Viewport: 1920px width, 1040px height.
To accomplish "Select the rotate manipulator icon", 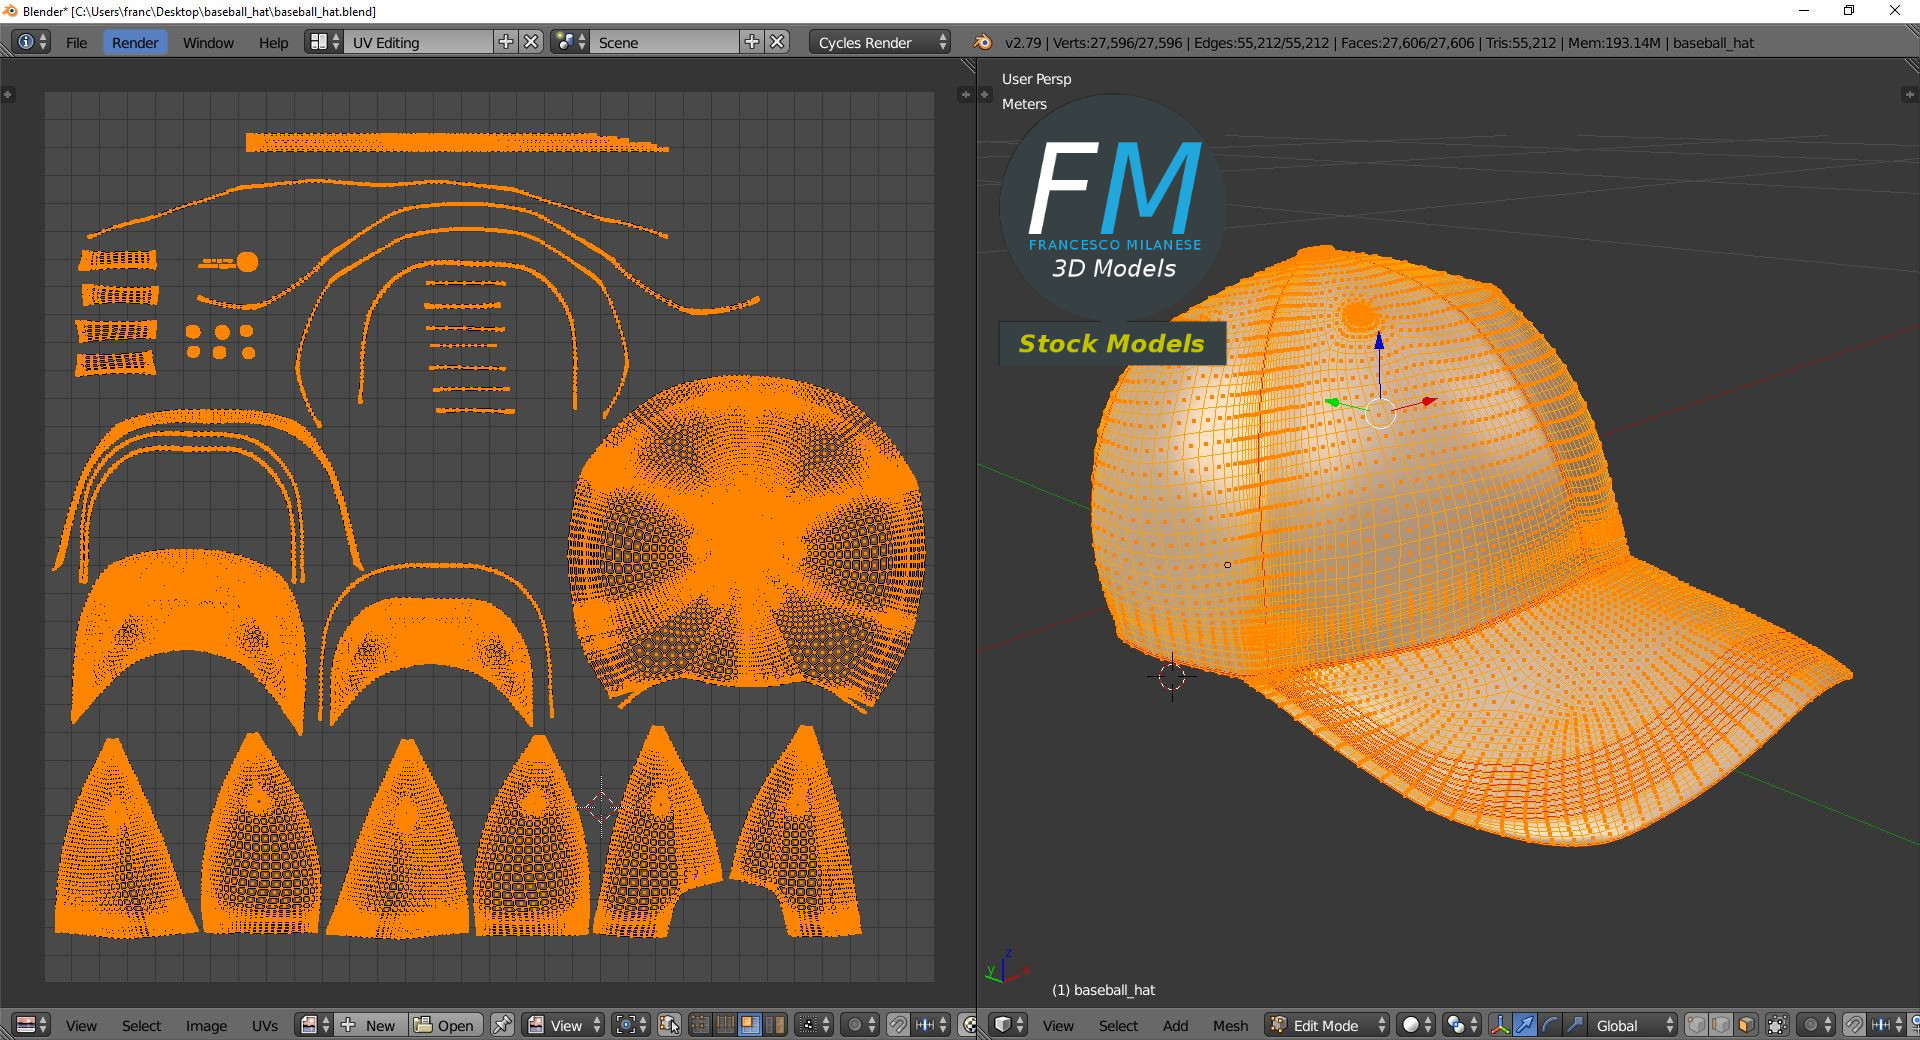I will [1550, 1025].
